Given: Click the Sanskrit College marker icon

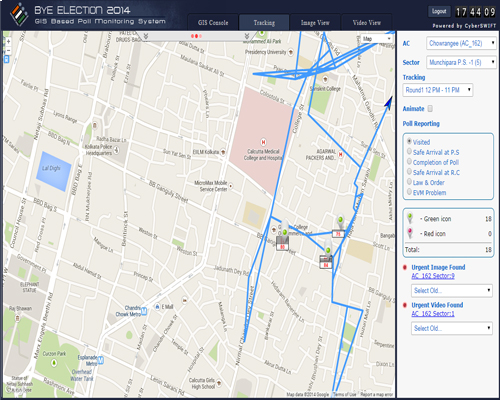Looking at the screenshot, I should (325, 79).
